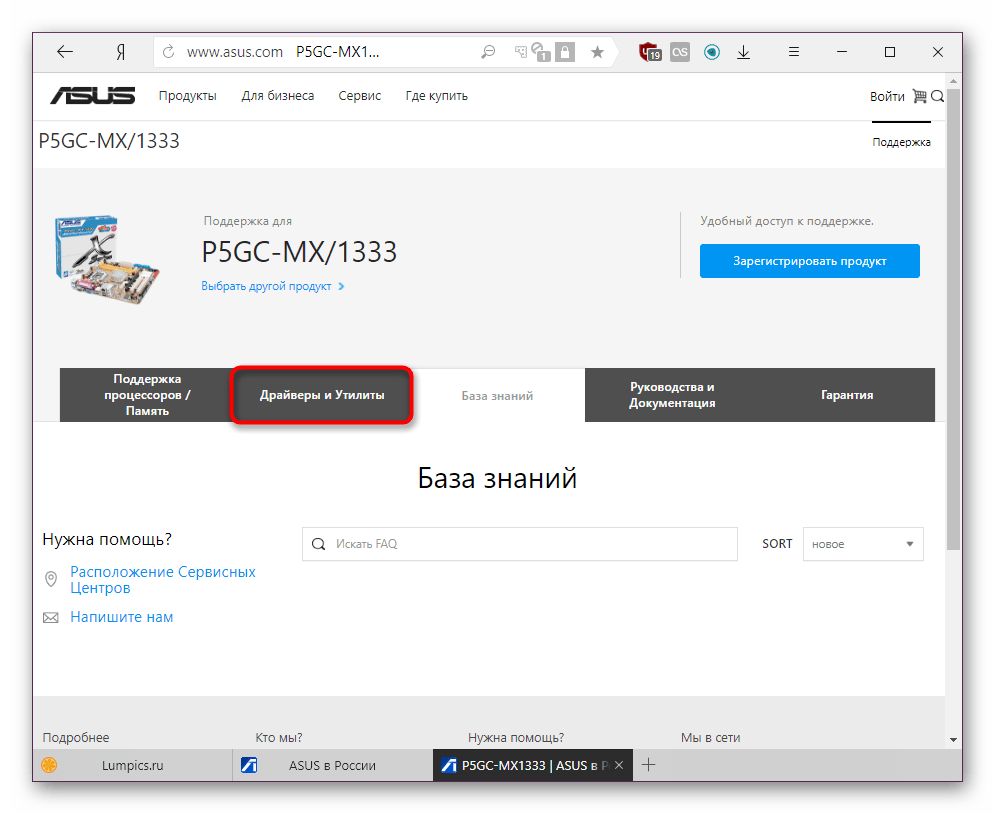This screenshot has height=814, width=995.
Task: Open the browser hamburger menu
Action: (794, 52)
